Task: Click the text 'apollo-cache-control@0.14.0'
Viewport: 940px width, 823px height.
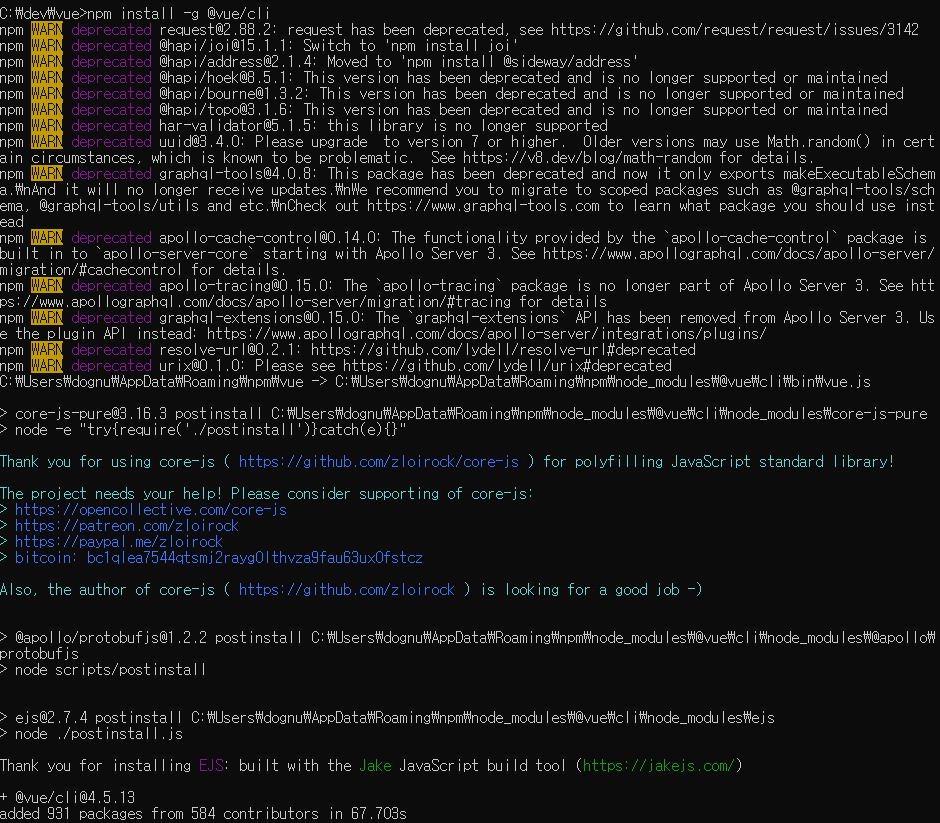Action: point(270,237)
